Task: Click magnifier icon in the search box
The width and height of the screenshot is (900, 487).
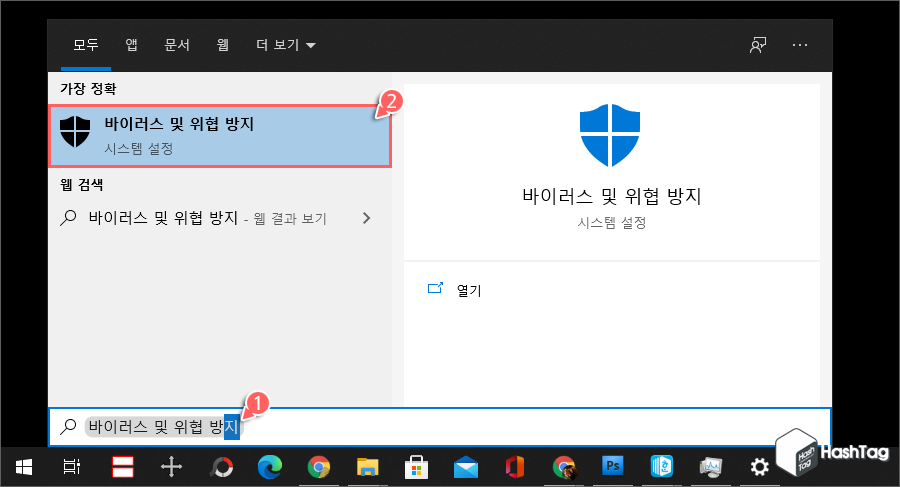Action: click(68, 426)
